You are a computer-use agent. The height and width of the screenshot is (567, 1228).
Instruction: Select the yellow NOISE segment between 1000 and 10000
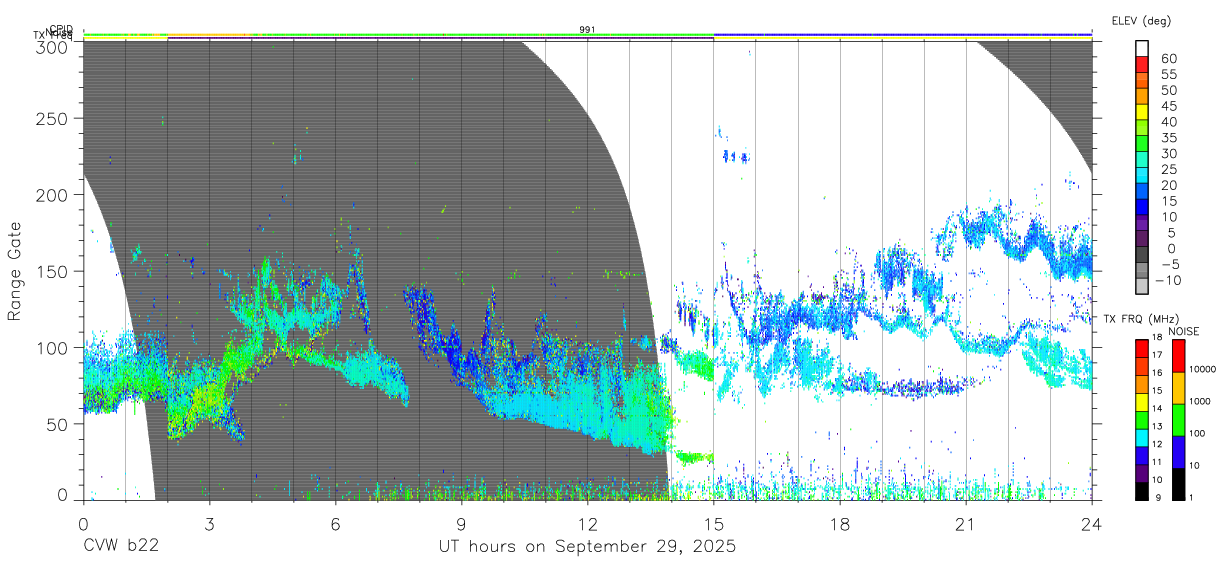(x=1178, y=388)
